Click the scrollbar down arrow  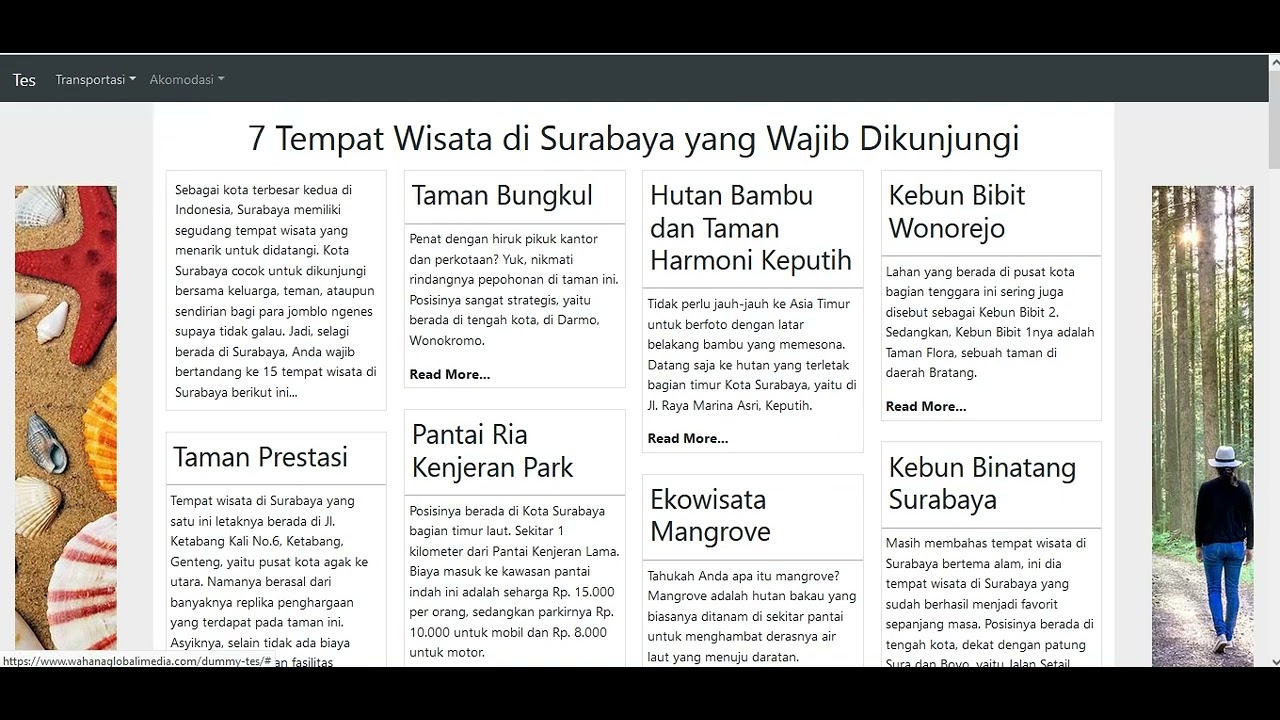pyautogui.click(x=1273, y=661)
